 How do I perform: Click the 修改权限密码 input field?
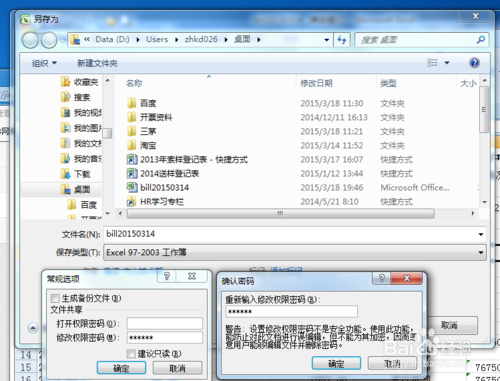coord(165,338)
